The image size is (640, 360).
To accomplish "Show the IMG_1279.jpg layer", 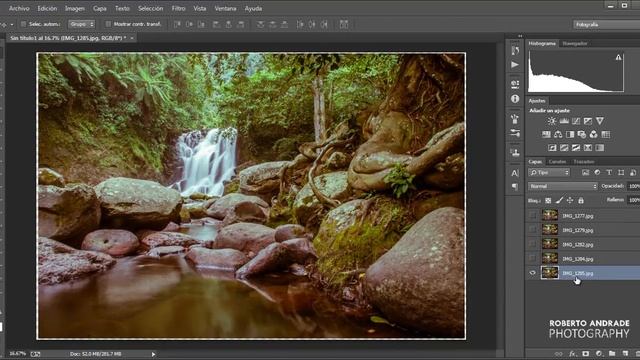I will [532, 230].
